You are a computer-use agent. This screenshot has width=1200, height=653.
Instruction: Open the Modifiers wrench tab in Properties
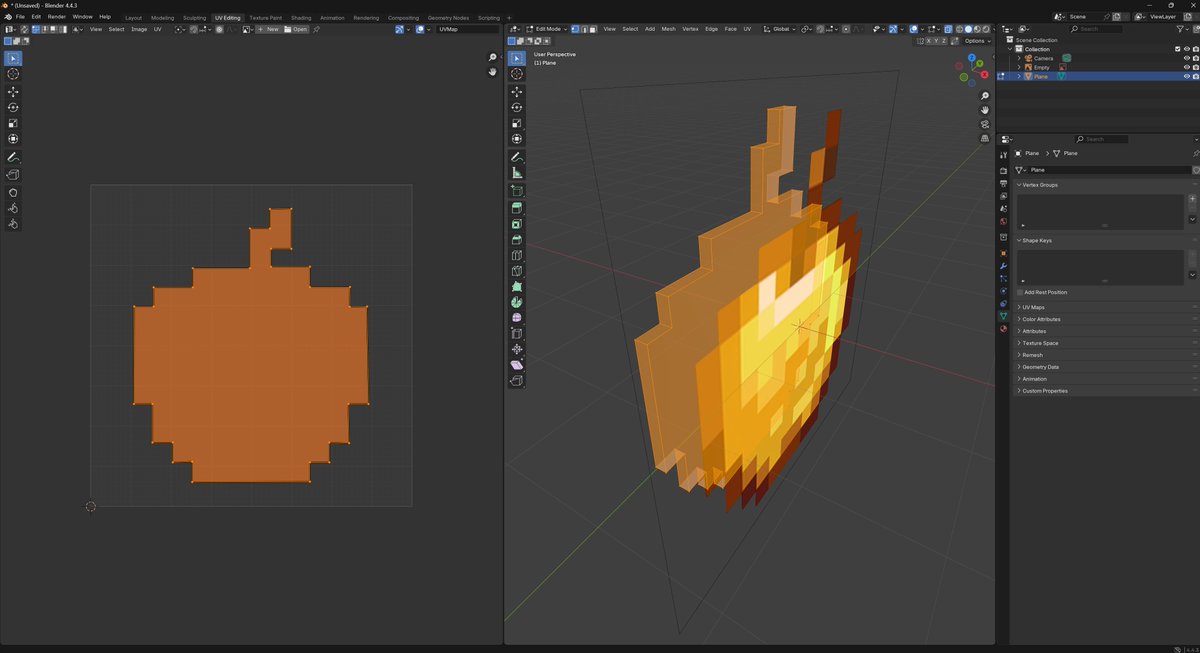point(1003,267)
